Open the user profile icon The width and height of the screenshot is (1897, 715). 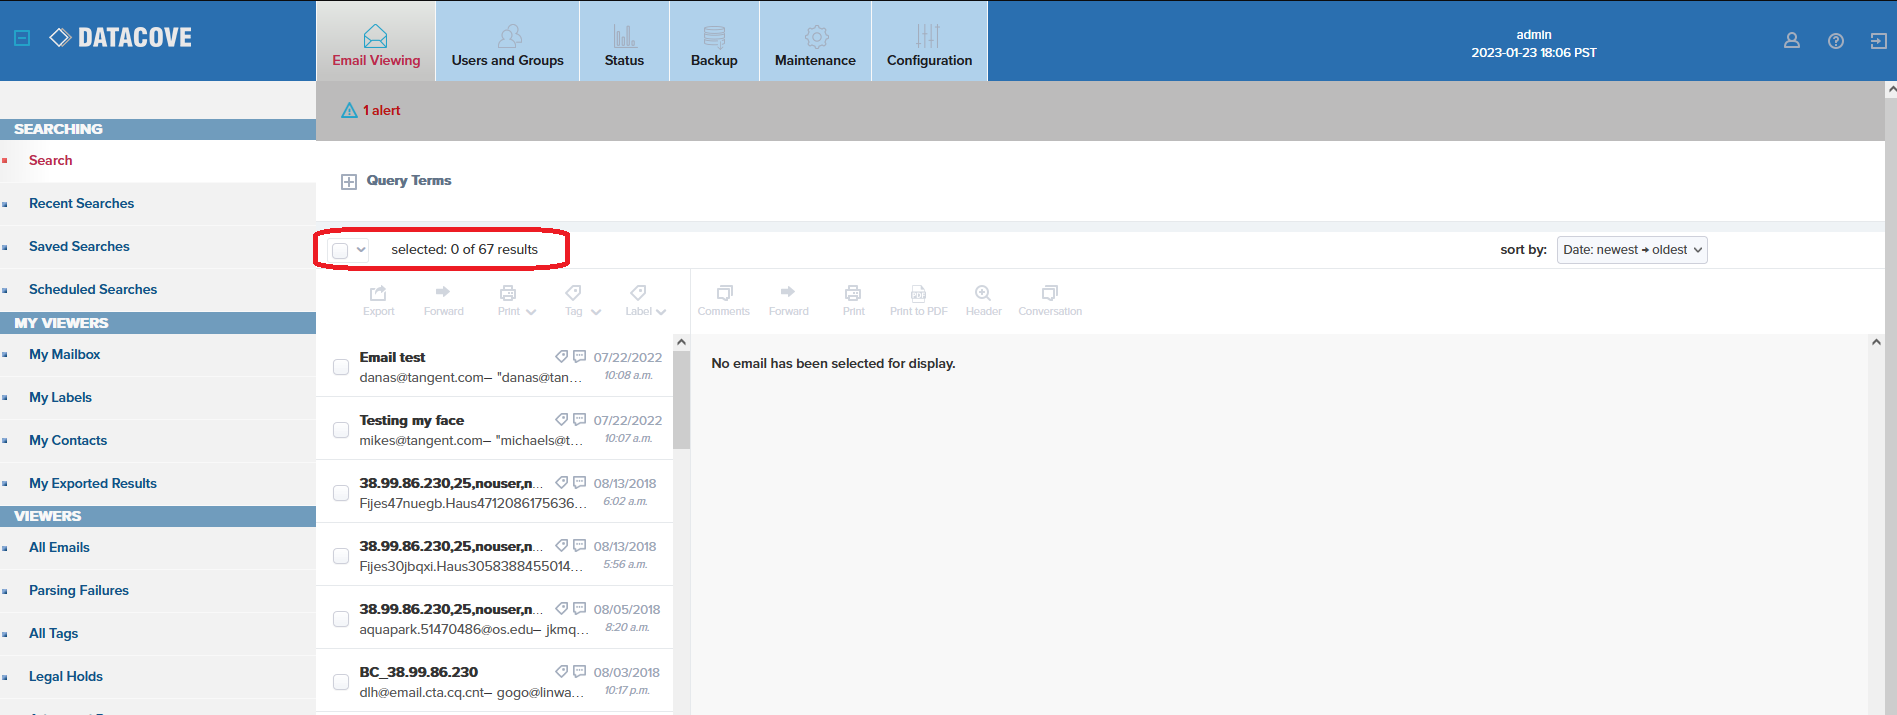tap(1791, 41)
